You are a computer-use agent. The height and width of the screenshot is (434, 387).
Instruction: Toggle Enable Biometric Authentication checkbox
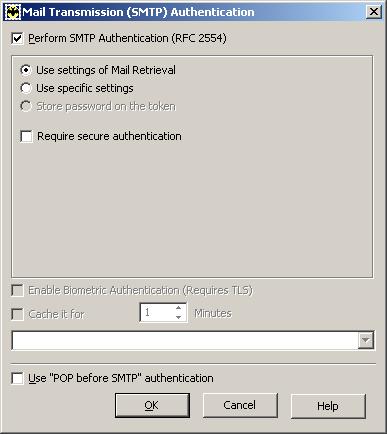click(17, 290)
